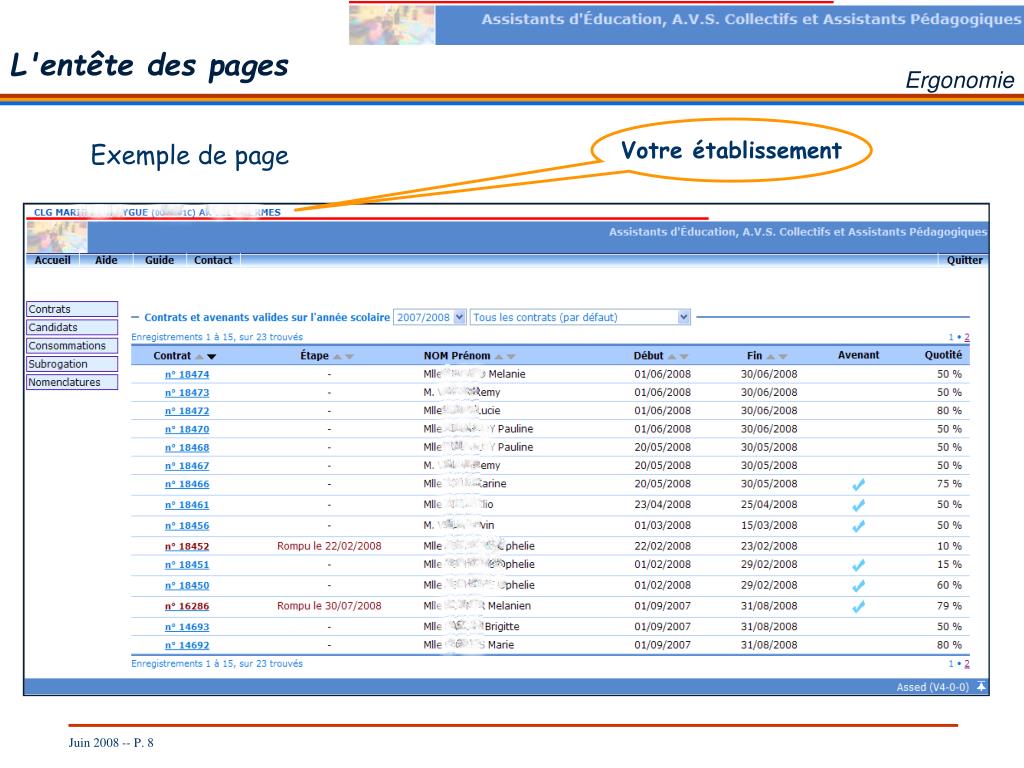Sort NOM Prénom column ascending arrow
Screen dimensions: 1024x768
499,357
